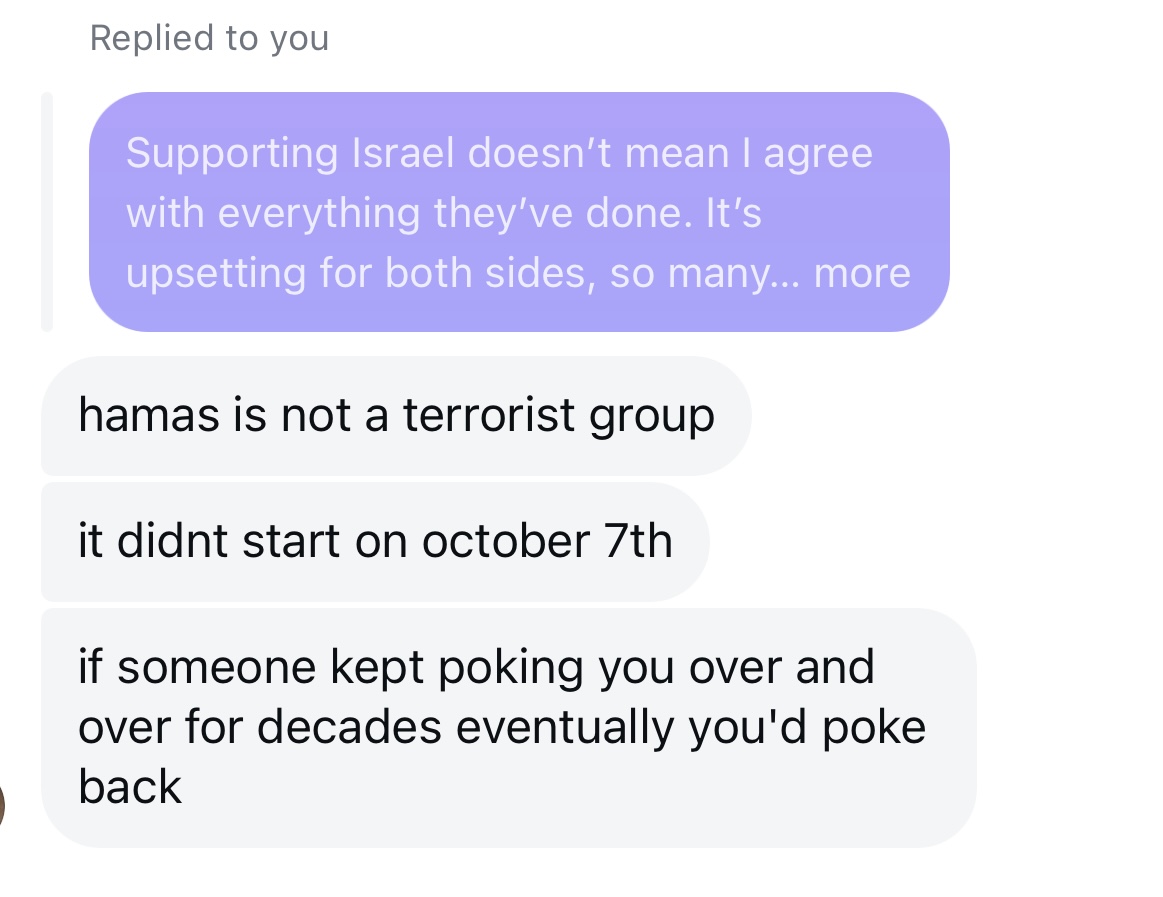
Task: Select the 'it didnt start on october 7th' message
Action: coord(375,542)
